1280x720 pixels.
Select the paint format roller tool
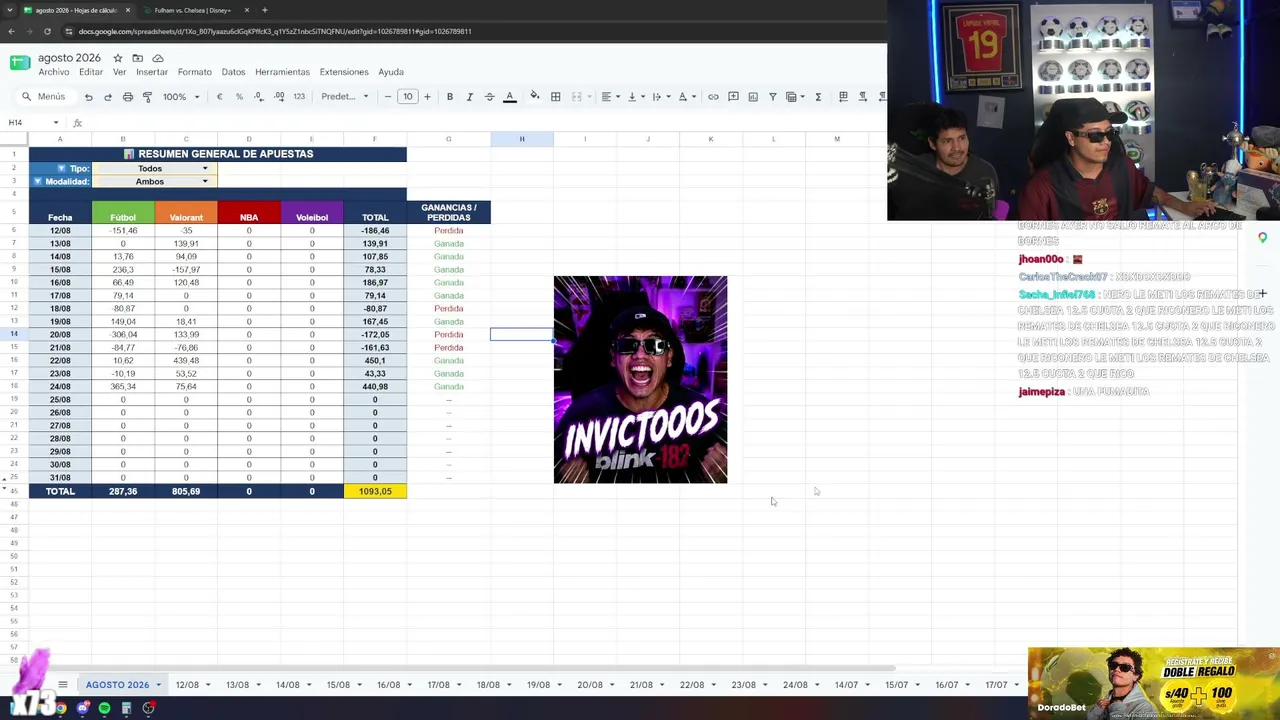(x=147, y=97)
